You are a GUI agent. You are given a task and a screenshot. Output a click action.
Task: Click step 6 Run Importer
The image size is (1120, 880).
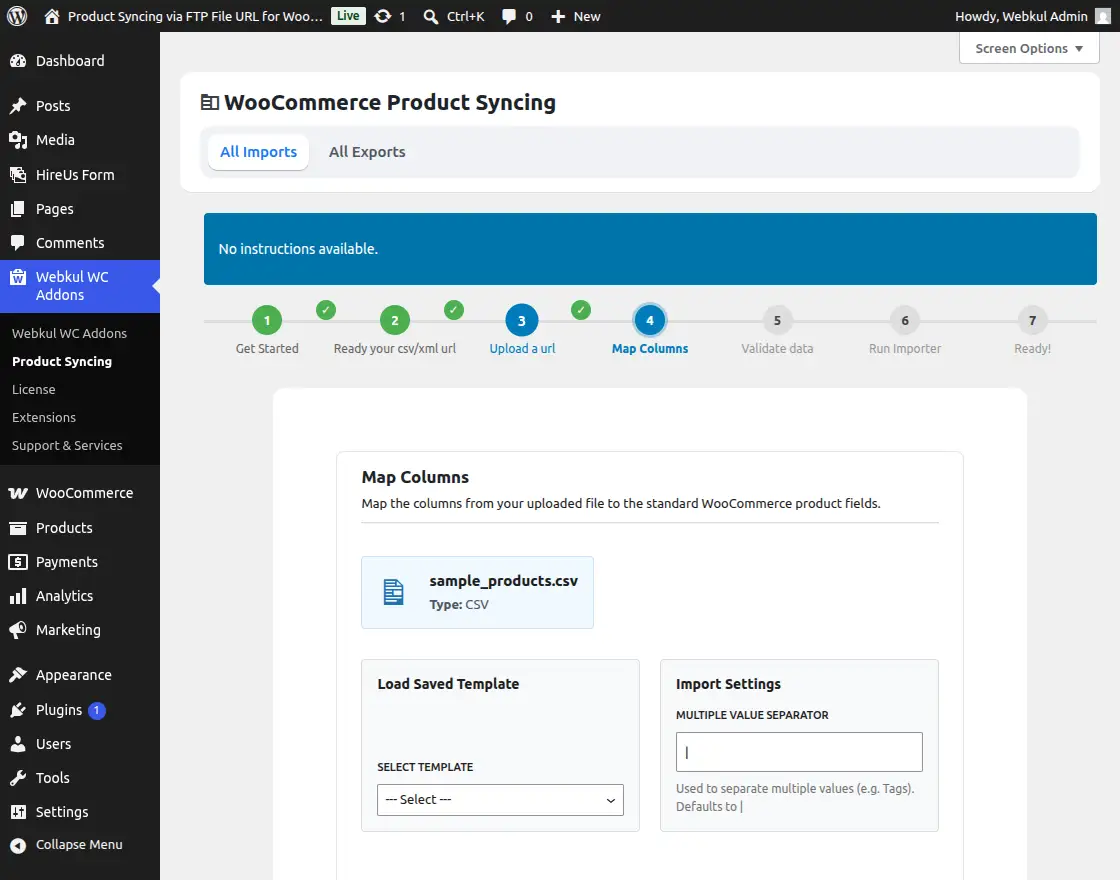point(905,321)
